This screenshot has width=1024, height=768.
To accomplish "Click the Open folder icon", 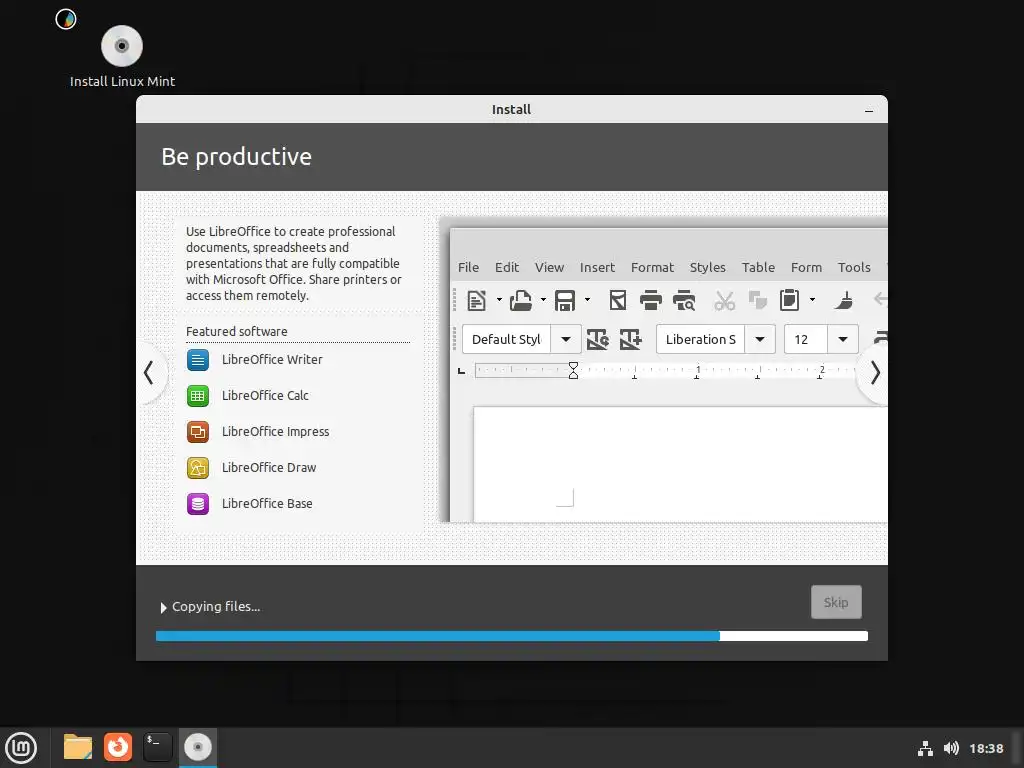I will (520, 300).
